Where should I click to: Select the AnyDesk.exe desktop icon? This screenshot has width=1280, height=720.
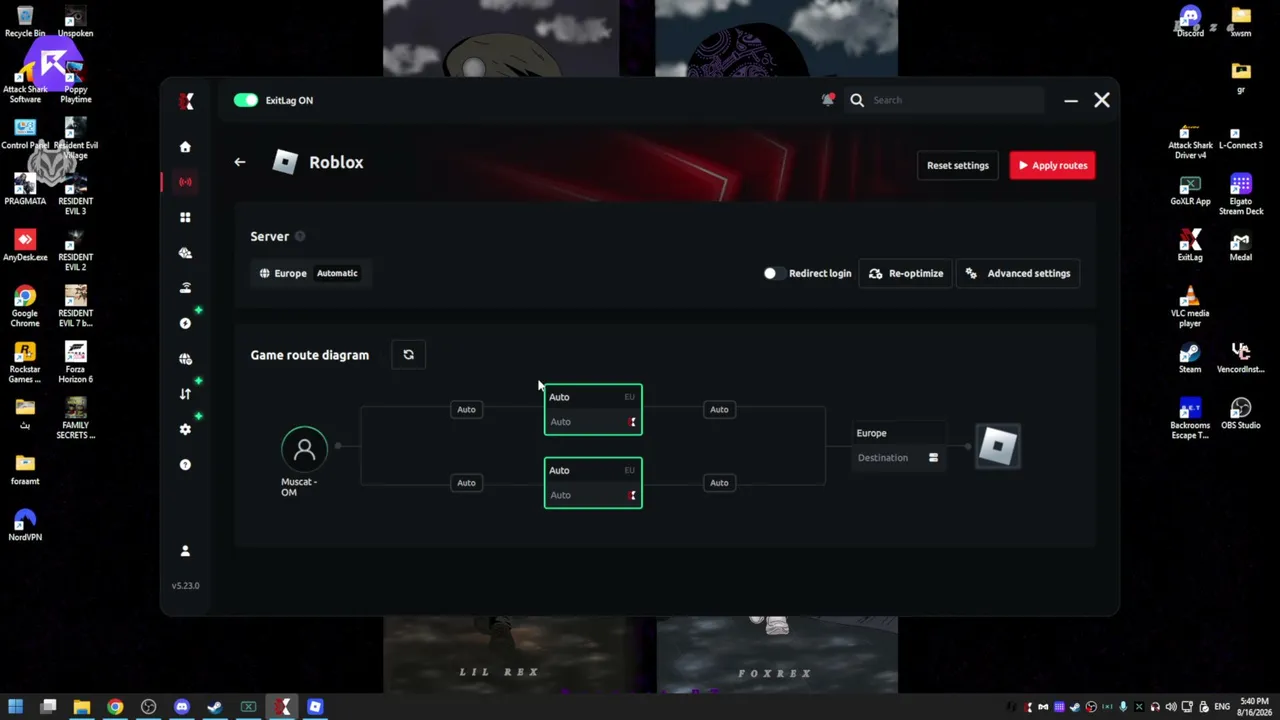tap(25, 245)
